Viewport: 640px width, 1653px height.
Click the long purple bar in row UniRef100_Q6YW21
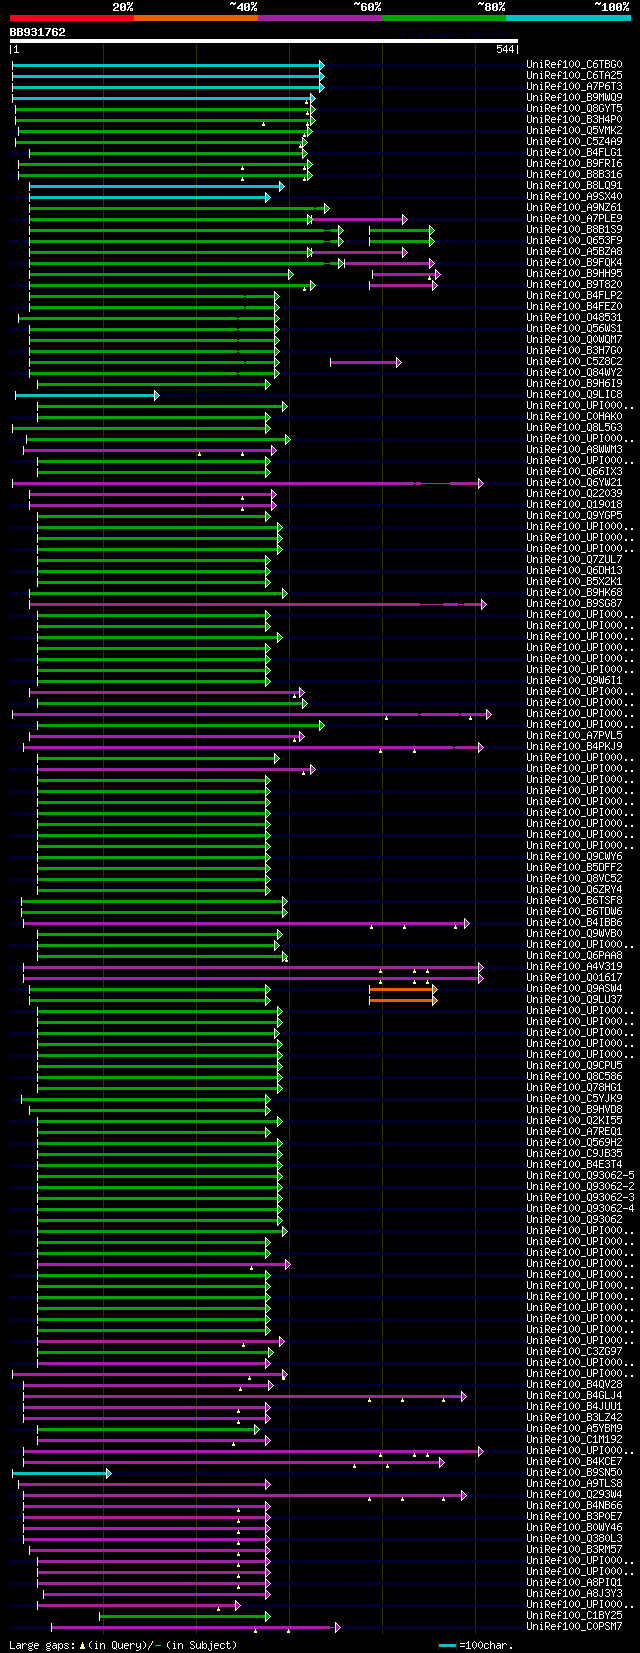(x=248, y=483)
